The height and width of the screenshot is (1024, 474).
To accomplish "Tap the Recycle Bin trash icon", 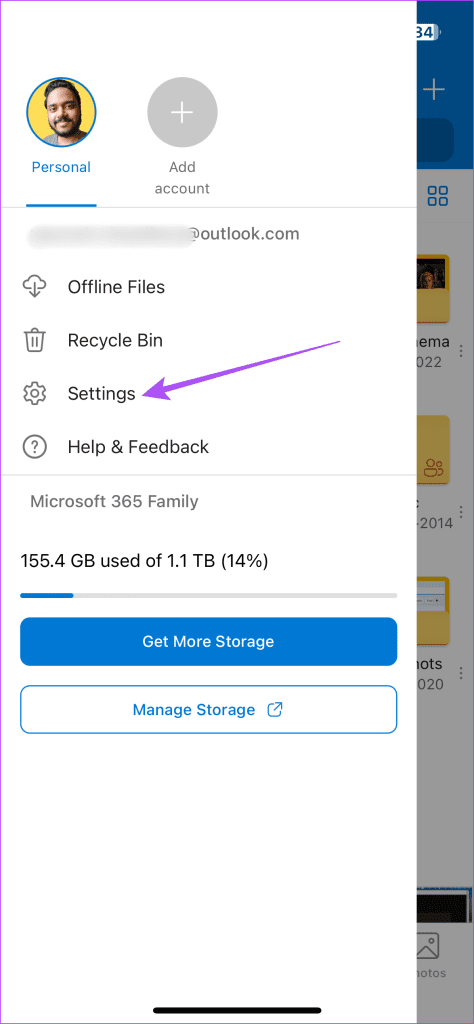I will pyautogui.click(x=35, y=340).
